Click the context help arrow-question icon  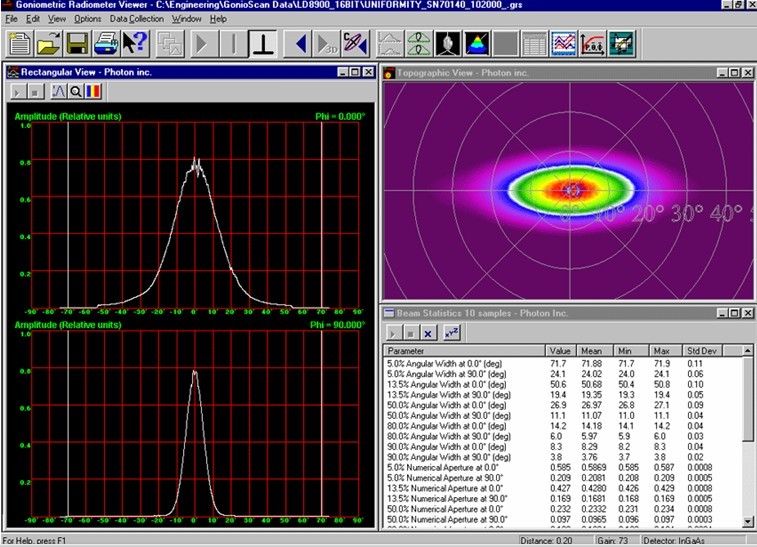[134, 43]
